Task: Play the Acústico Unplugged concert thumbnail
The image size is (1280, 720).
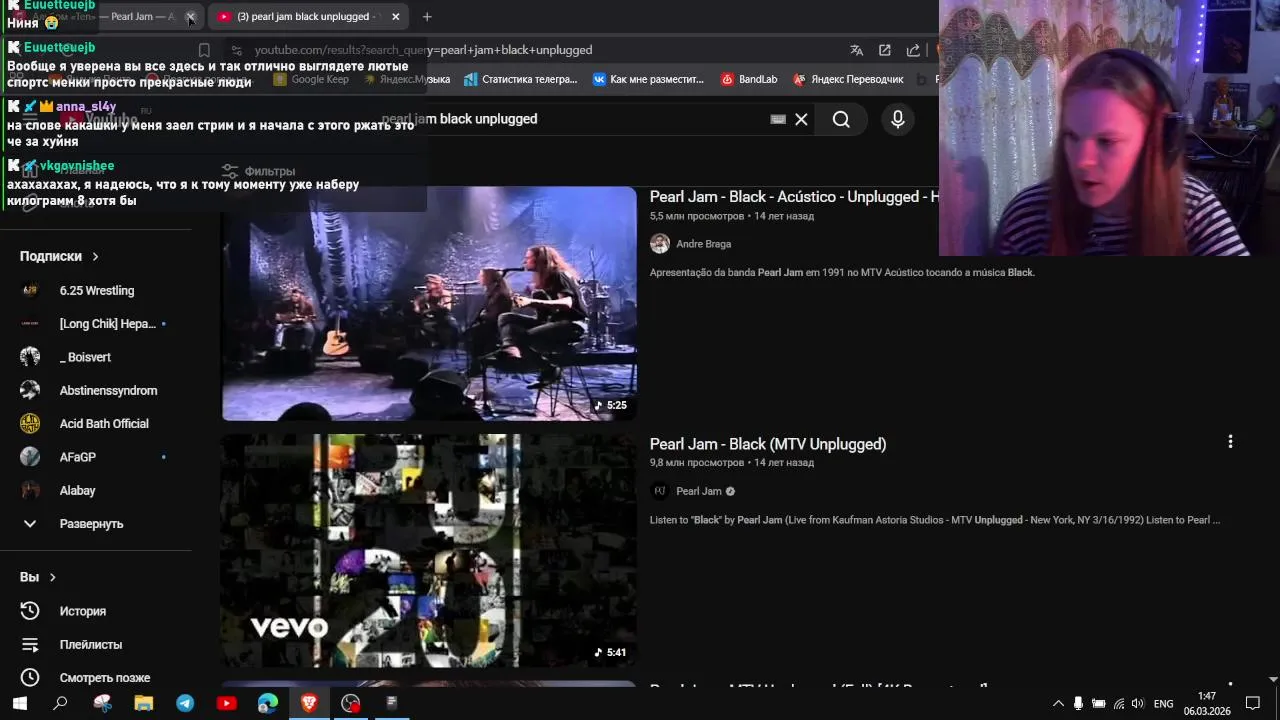Action: [429, 303]
